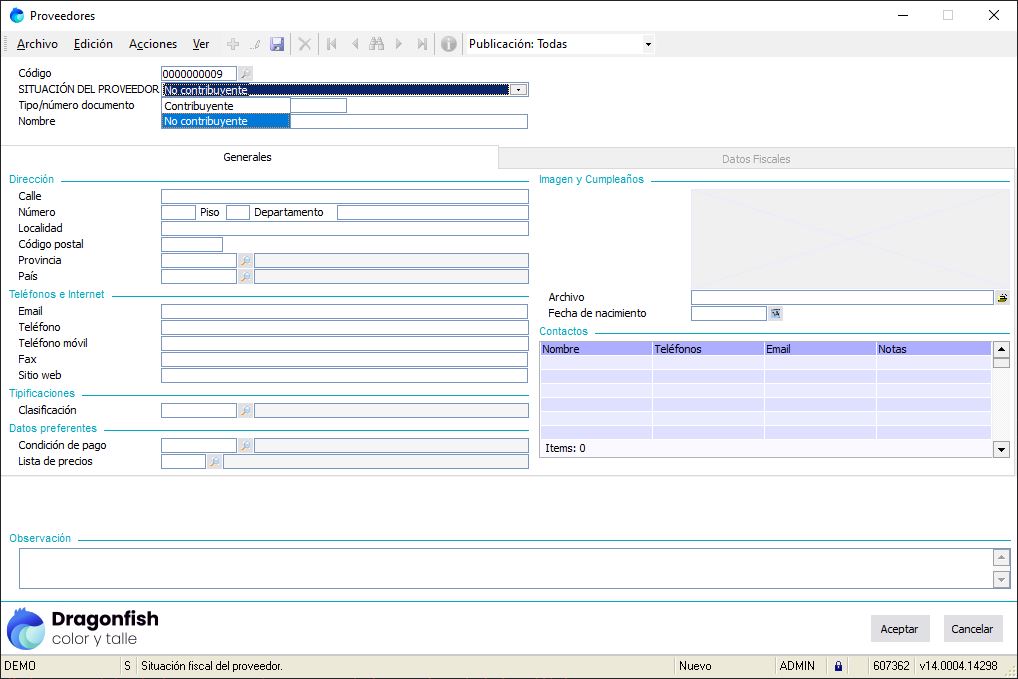Click the Aceptar button
This screenshot has height=679, width=1018.
tap(899, 629)
